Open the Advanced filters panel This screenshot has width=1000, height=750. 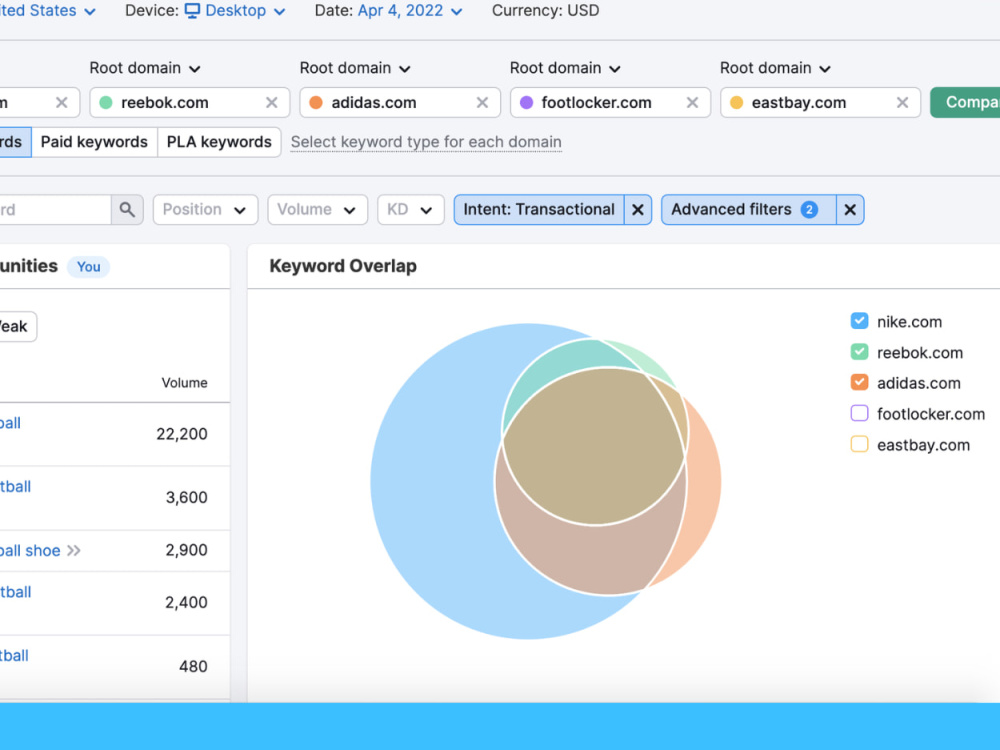749,210
